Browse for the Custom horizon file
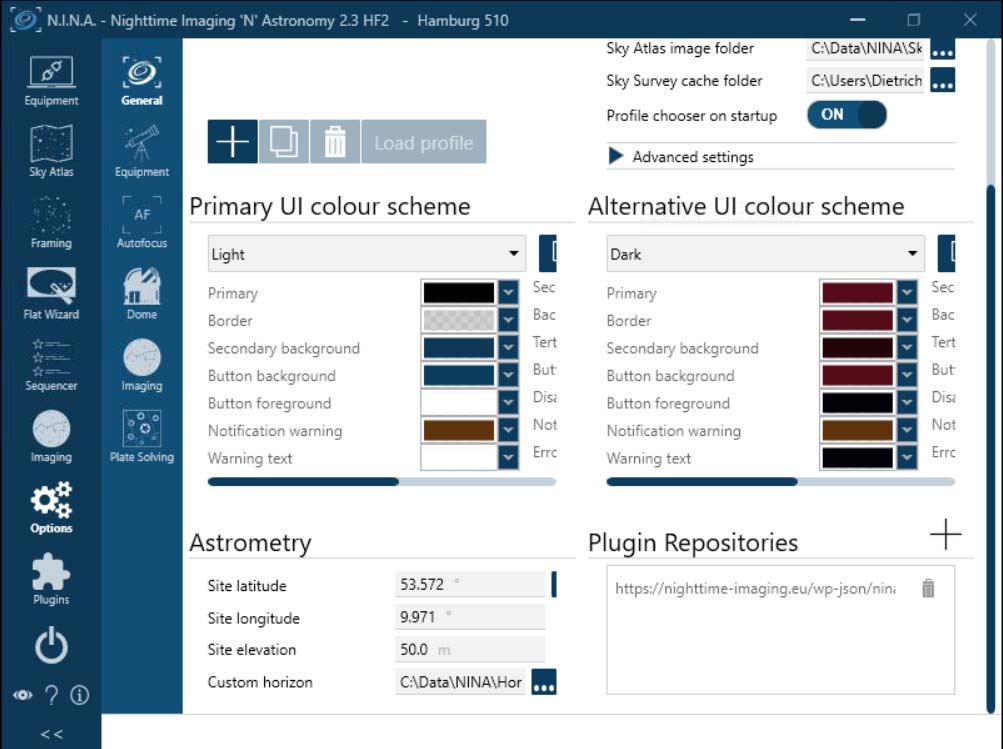This screenshot has height=749, width=1003. (x=544, y=683)
